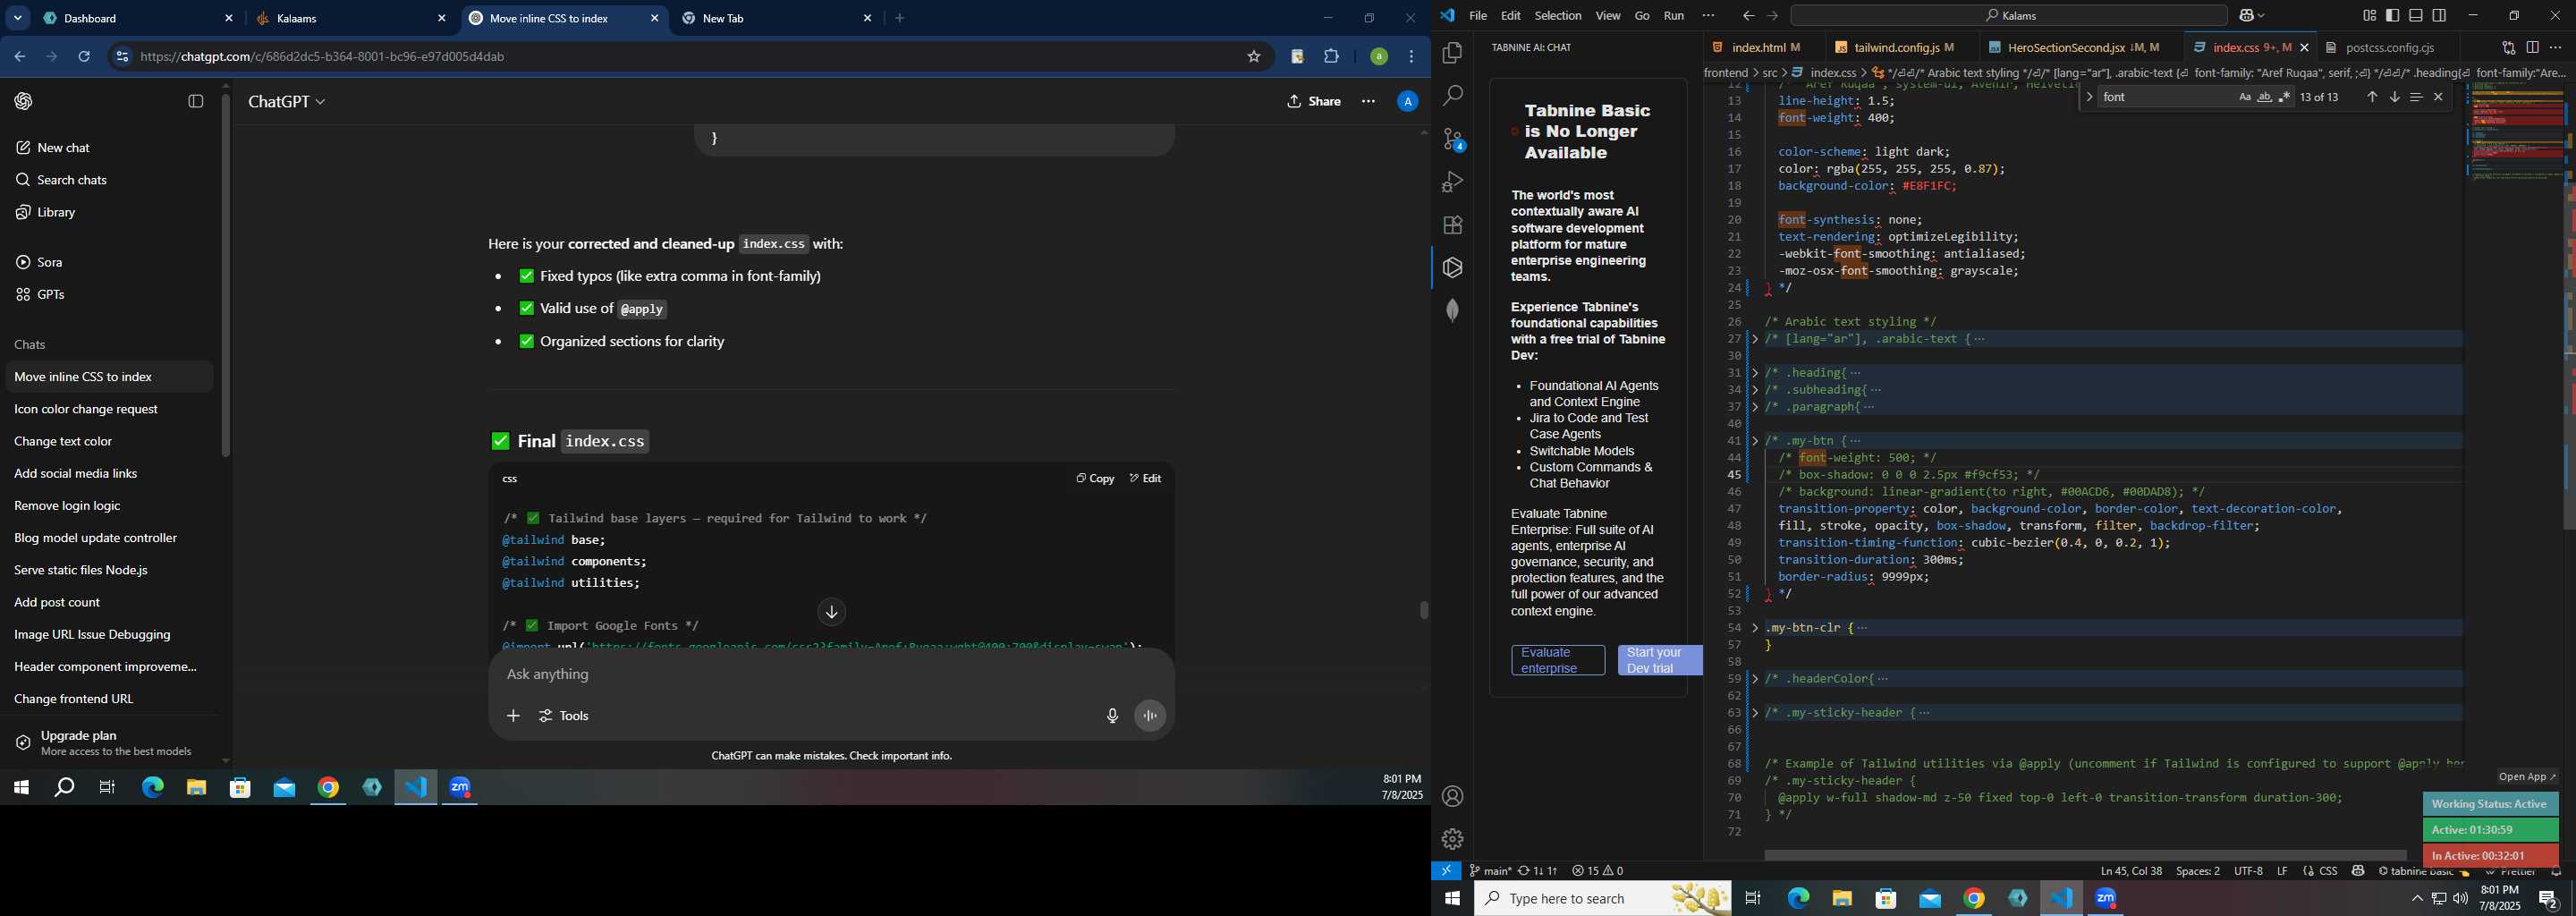Viewport: 2576px width, 916px height.
Task: Open Changes compare icon in editor toolbar
Action: pos(2508,47)
